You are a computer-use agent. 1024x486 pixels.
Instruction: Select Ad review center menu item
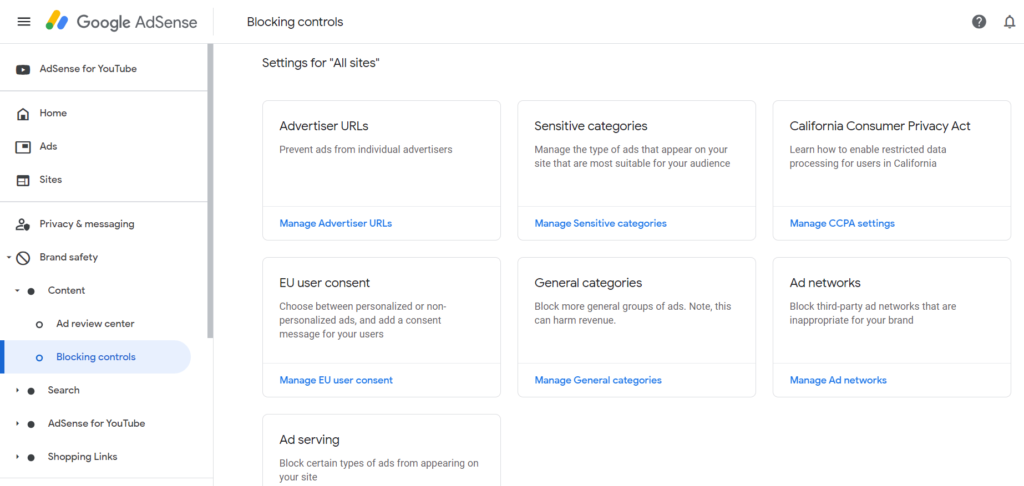click(95, 324)
